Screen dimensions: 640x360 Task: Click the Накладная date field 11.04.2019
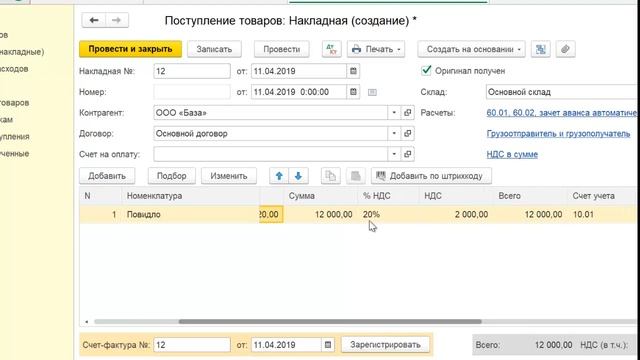coord(299,71)
